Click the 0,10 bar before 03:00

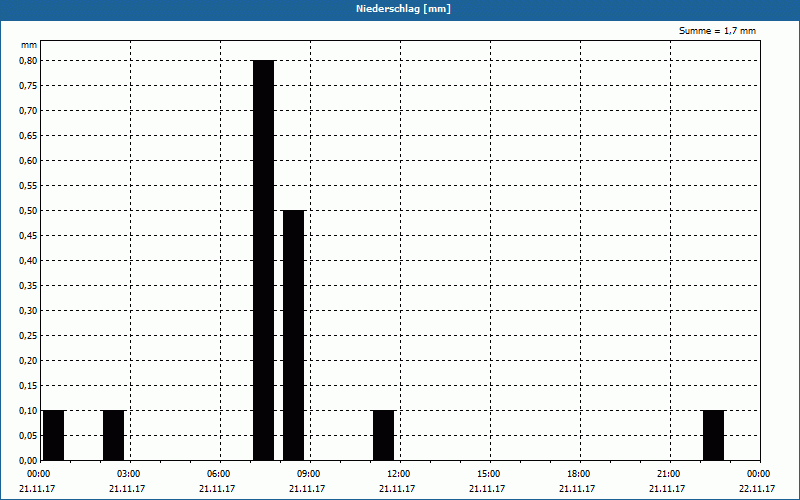(x=114, y=435)
